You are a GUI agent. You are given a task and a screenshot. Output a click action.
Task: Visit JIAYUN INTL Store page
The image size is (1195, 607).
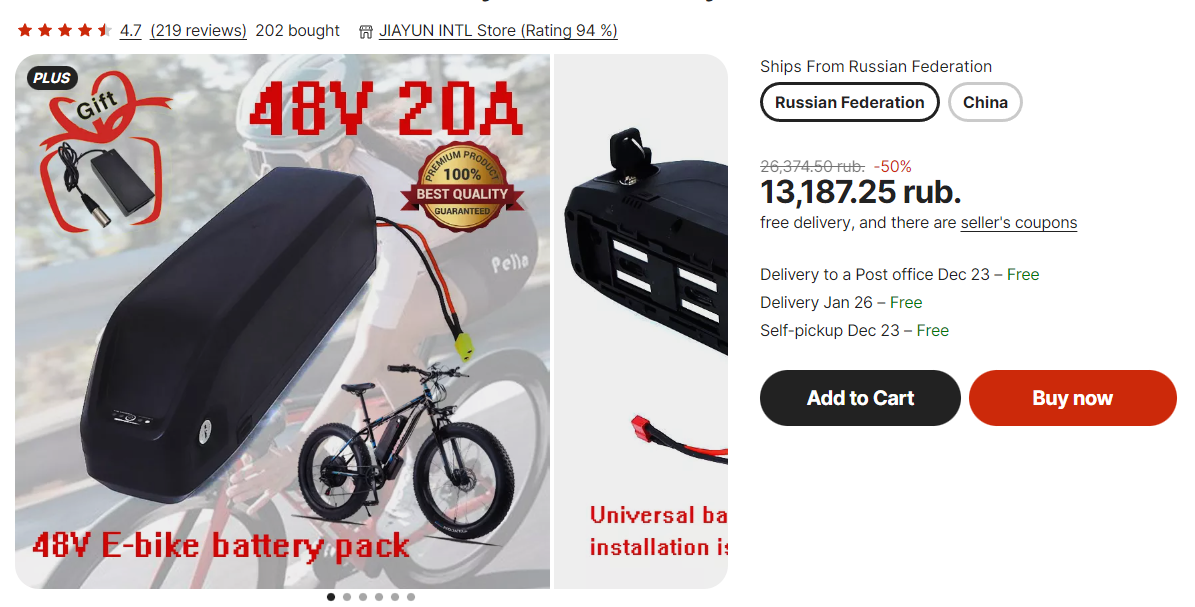[x=498, y=31]
